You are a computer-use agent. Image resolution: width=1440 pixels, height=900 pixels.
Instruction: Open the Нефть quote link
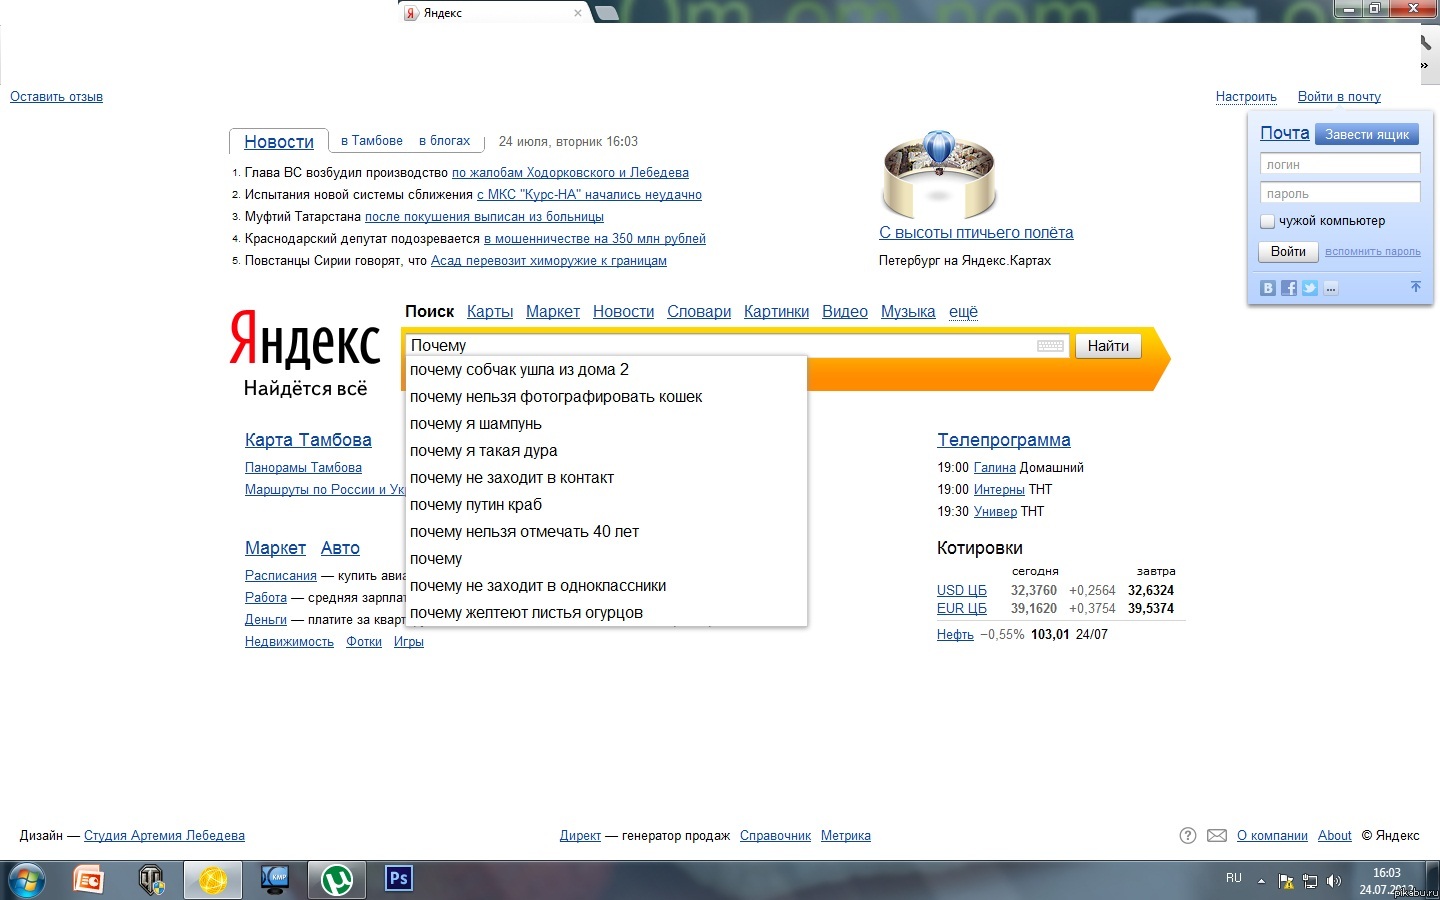[955, 635]
